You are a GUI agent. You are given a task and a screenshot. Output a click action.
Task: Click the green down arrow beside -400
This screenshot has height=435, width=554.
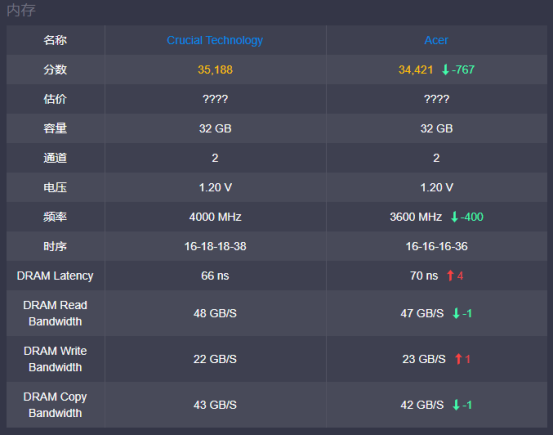(454, 217)
